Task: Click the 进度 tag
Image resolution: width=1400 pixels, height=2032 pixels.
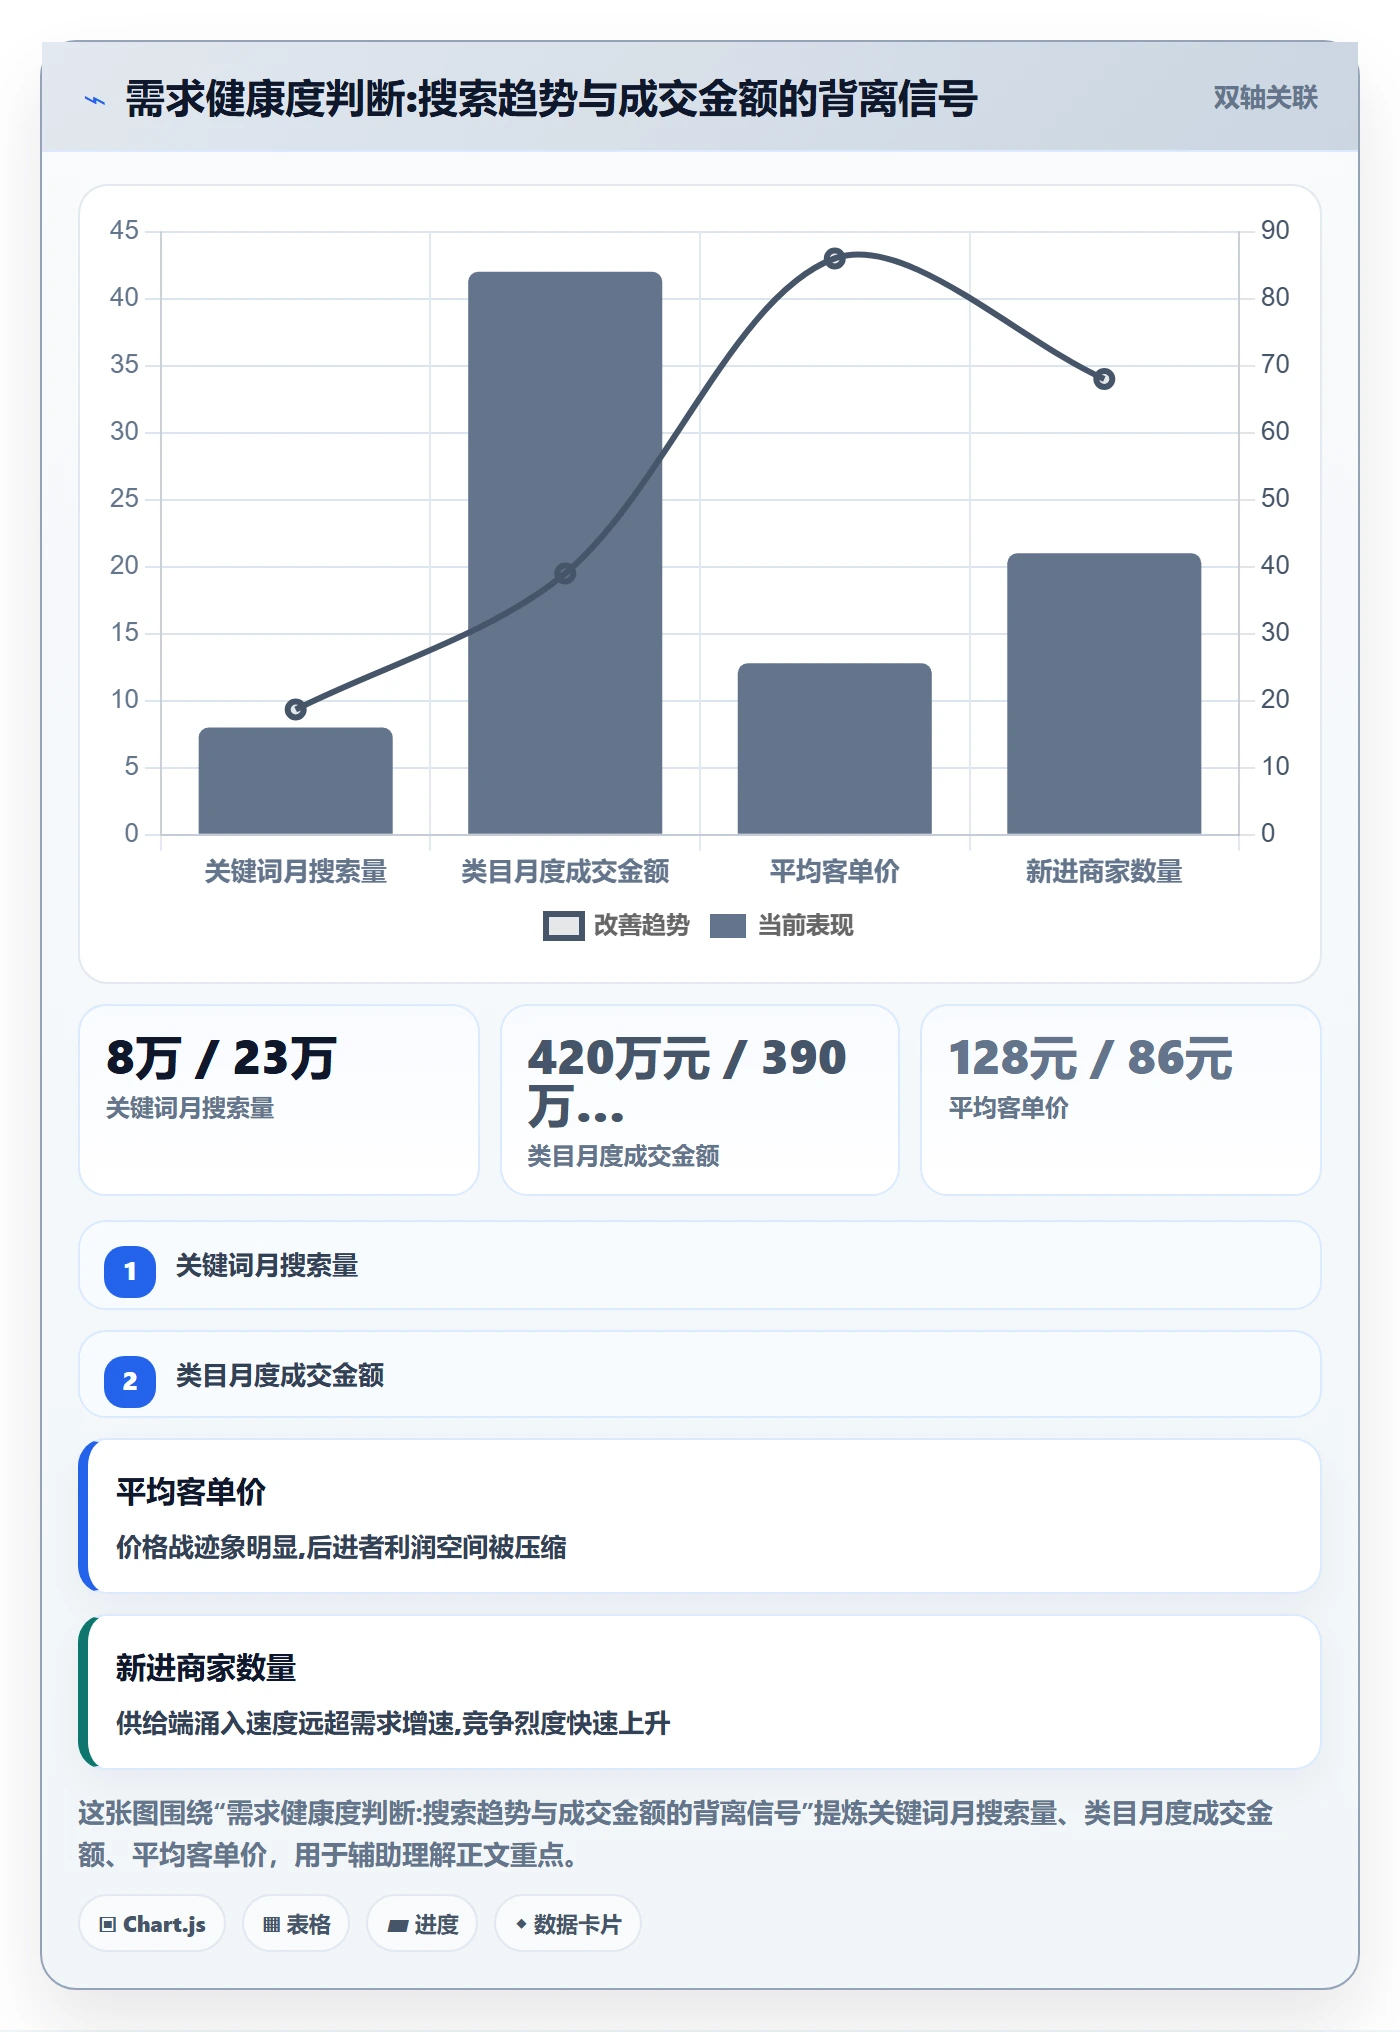Action: click(422, 1924)
